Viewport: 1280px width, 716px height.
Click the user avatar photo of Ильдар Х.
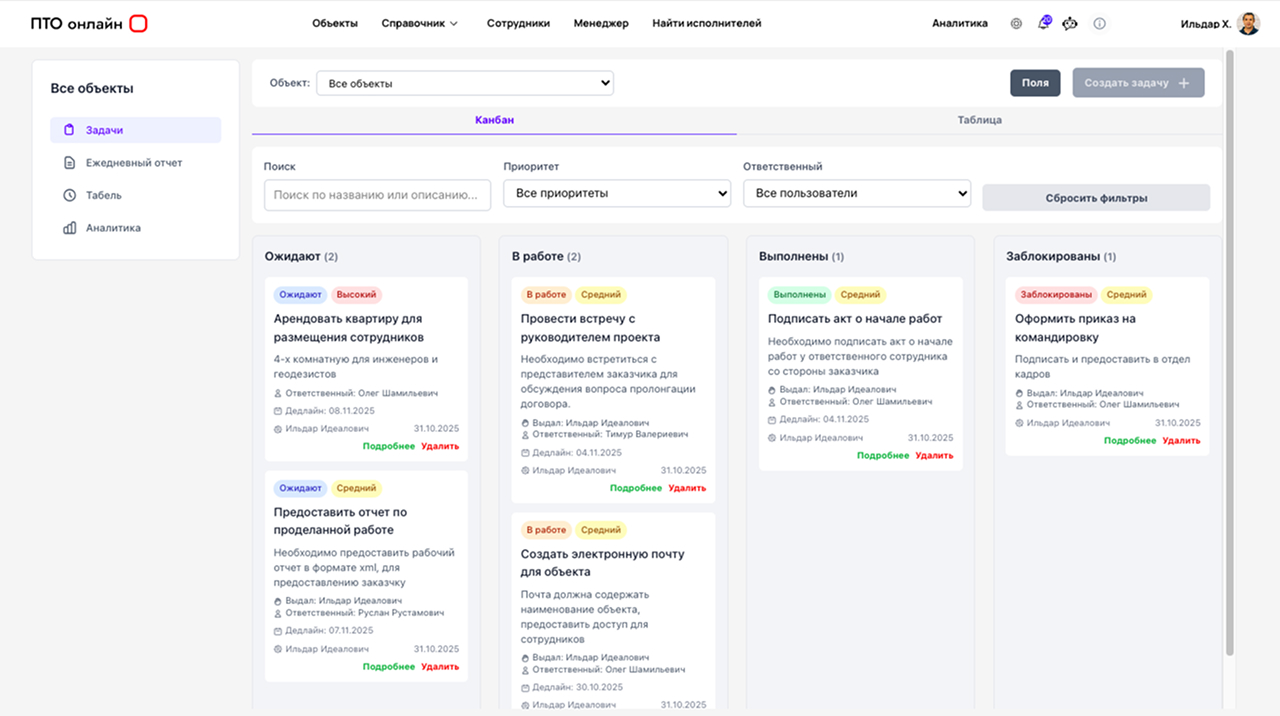point(1248,23)
